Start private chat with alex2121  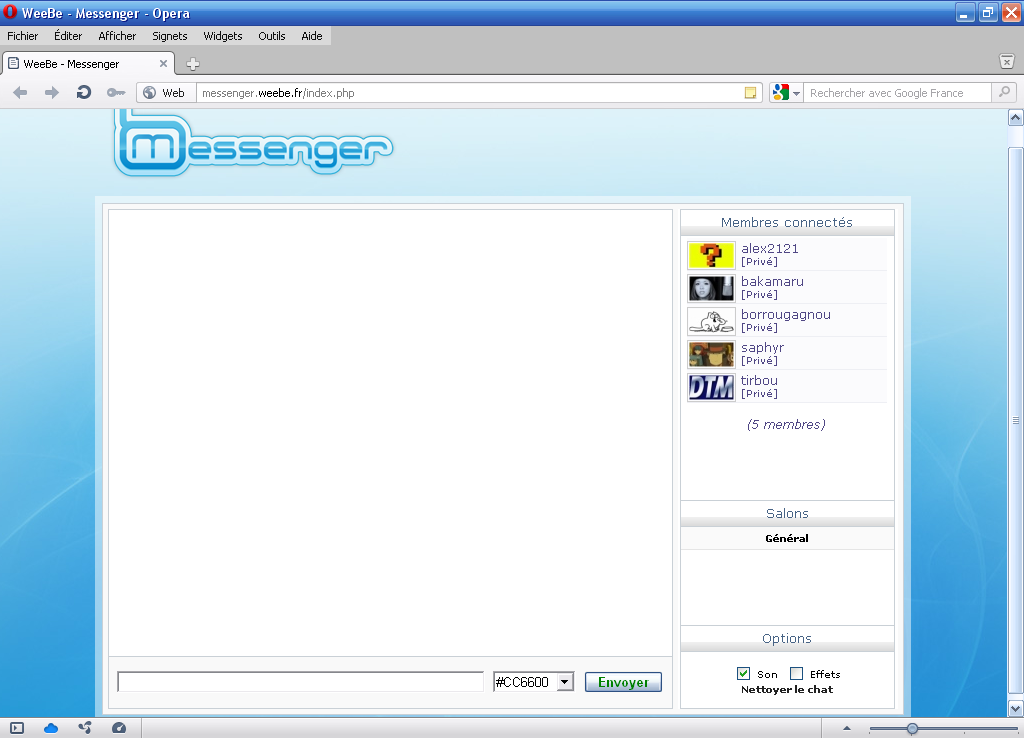pyautogui.click(x=759, y=262)
